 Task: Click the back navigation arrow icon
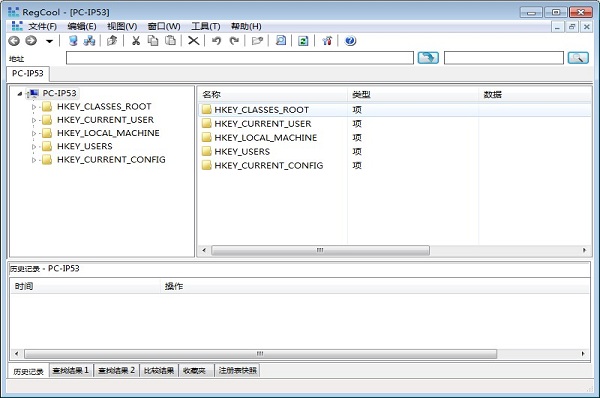(x=14, y=41)
